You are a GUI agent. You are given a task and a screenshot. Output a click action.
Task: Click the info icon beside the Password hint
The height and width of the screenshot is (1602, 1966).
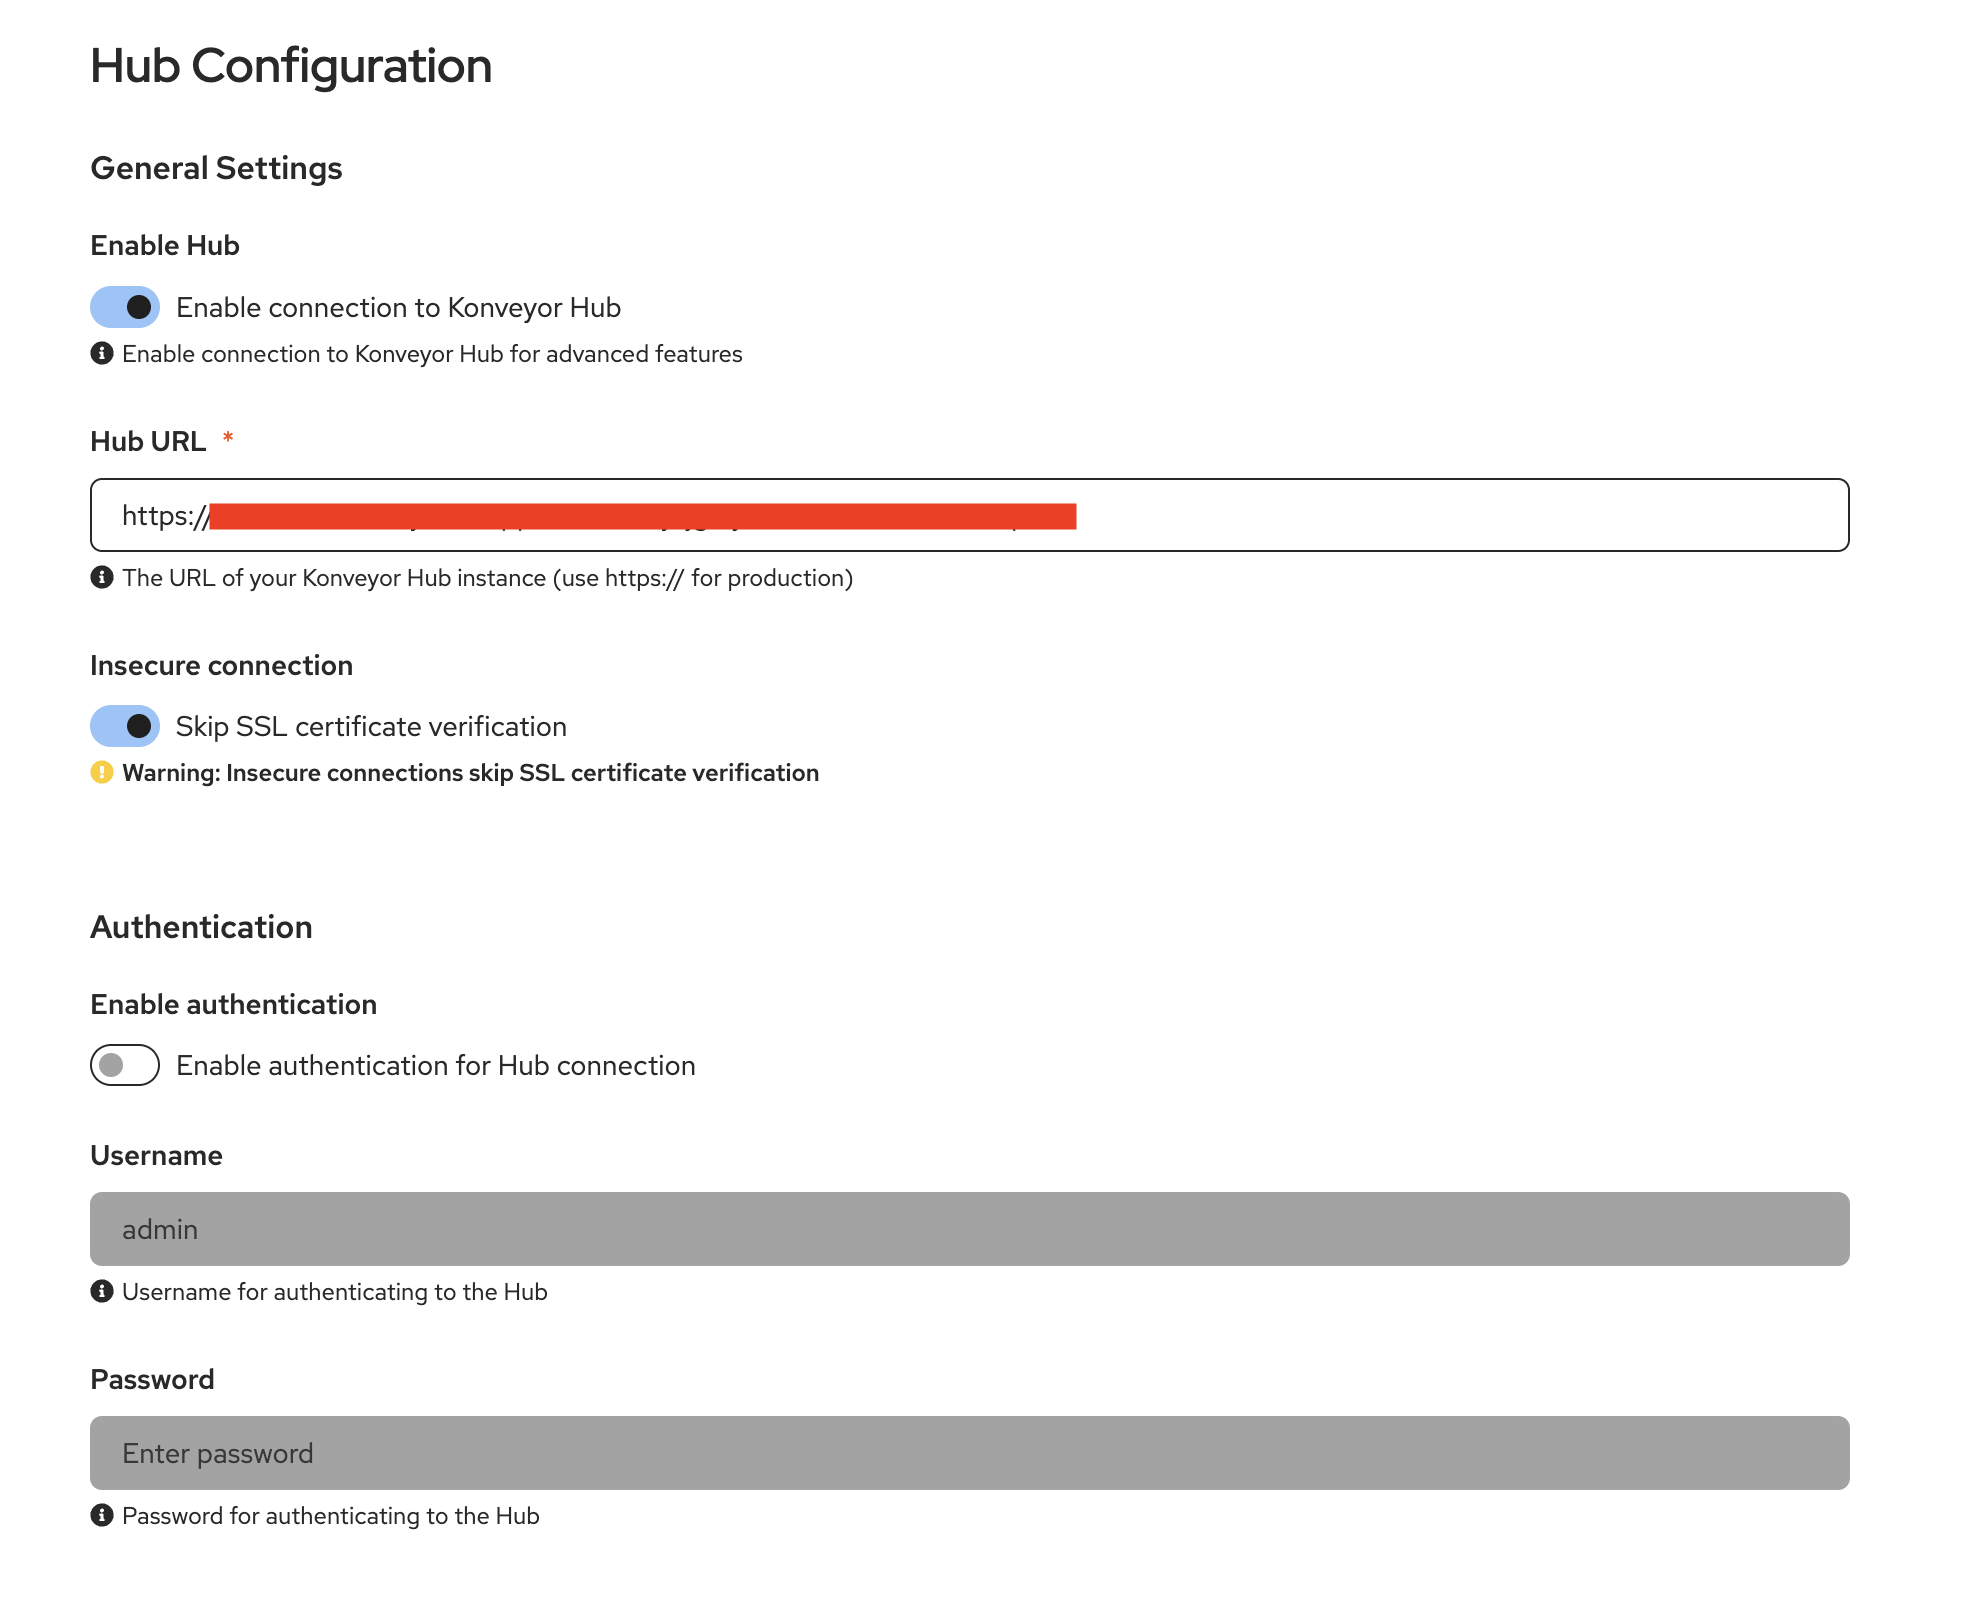[102, 1516]
